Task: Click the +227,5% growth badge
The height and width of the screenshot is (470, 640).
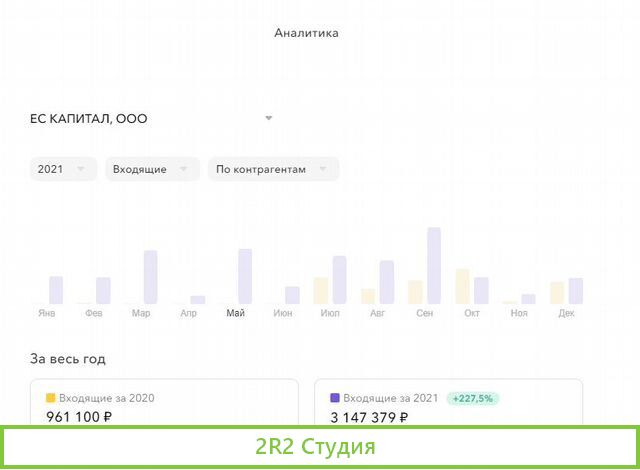Action: tap(472, 398)
